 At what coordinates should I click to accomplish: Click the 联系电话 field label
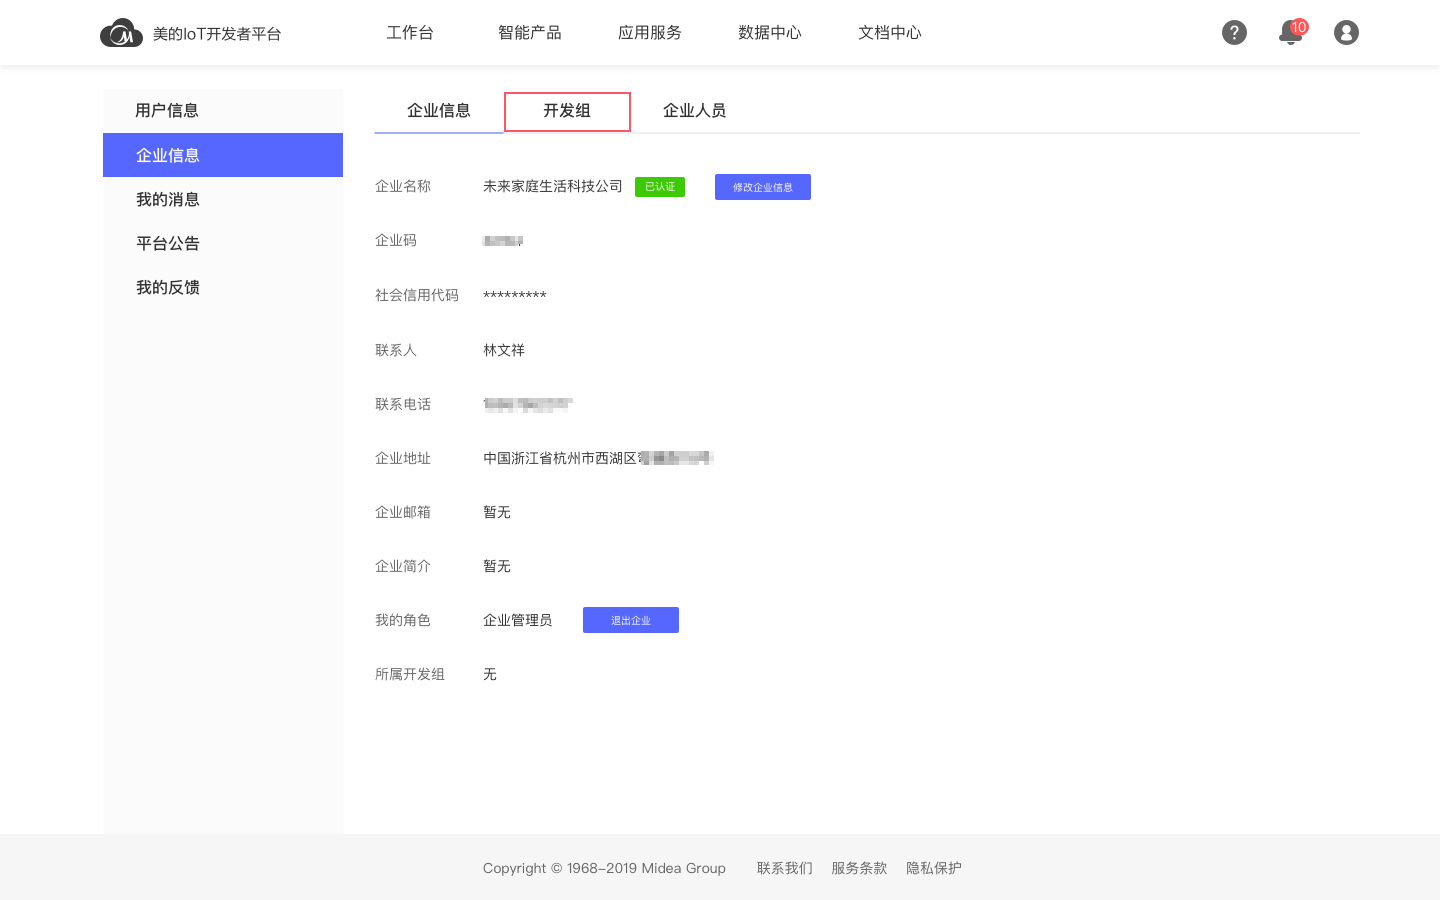pos(403,404)
